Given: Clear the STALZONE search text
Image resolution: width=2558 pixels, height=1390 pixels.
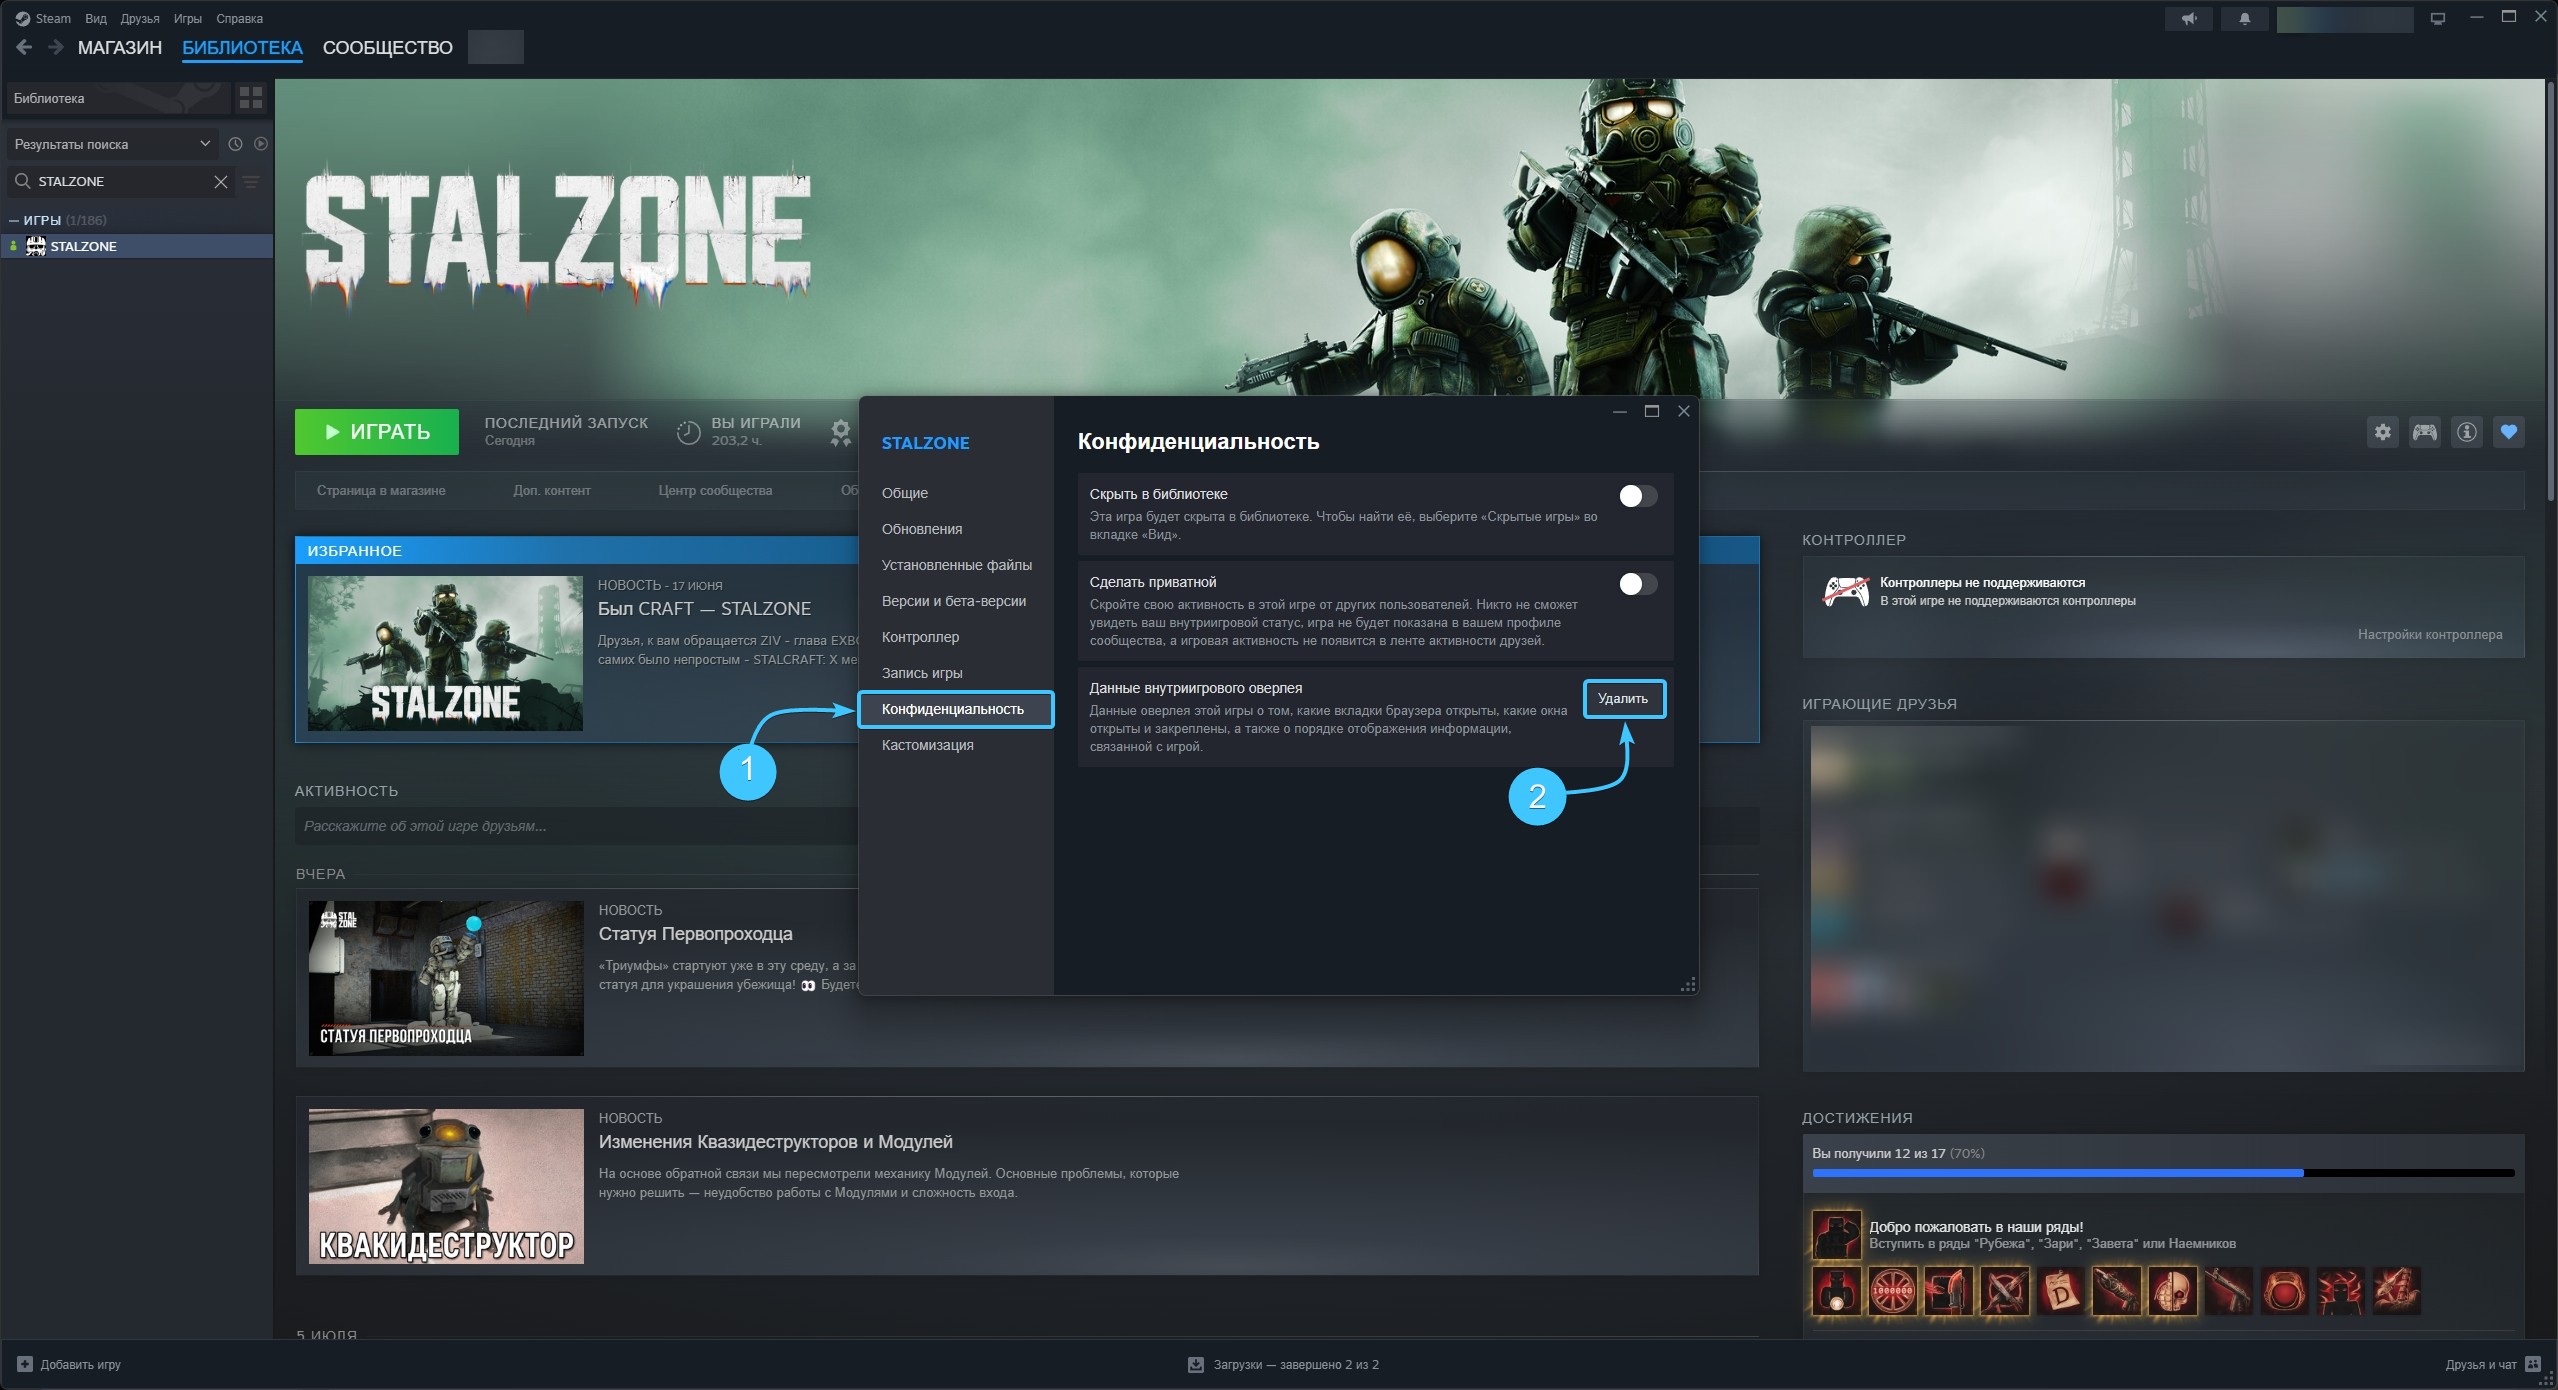Looking at the screenshot, I should [x=221, y=182].
